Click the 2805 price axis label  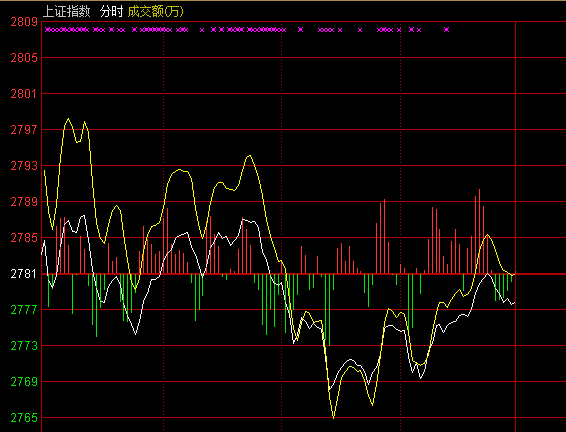click(24, 58)
